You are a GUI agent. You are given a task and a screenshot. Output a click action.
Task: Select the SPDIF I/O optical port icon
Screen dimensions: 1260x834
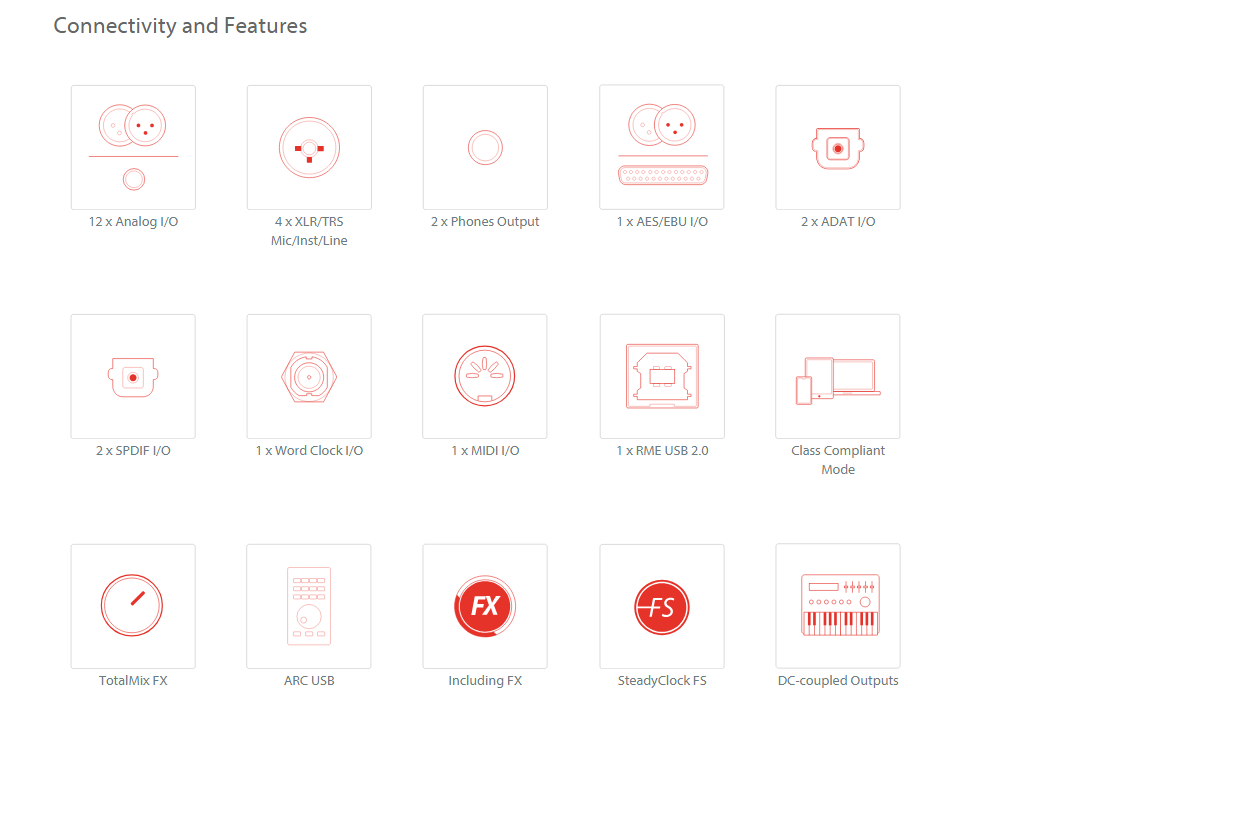[133, 377]
